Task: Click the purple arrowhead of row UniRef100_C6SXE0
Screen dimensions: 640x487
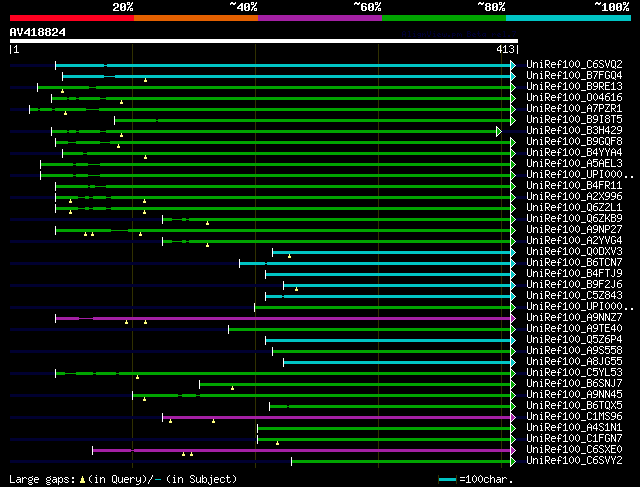Action: click(x=513, y=451)
